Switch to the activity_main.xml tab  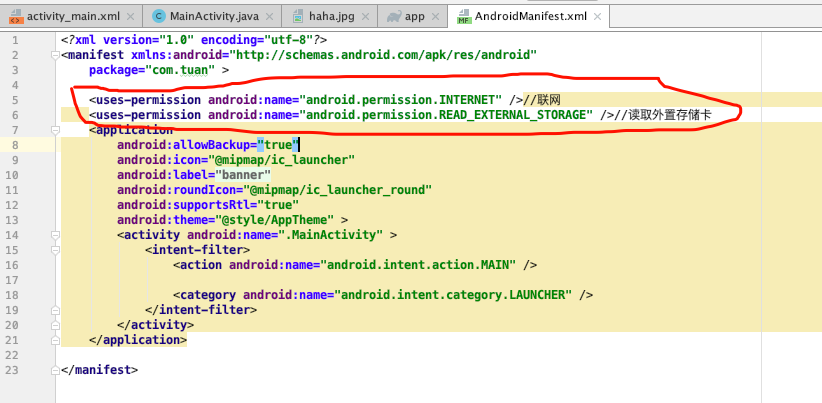(x=73, y=16)
